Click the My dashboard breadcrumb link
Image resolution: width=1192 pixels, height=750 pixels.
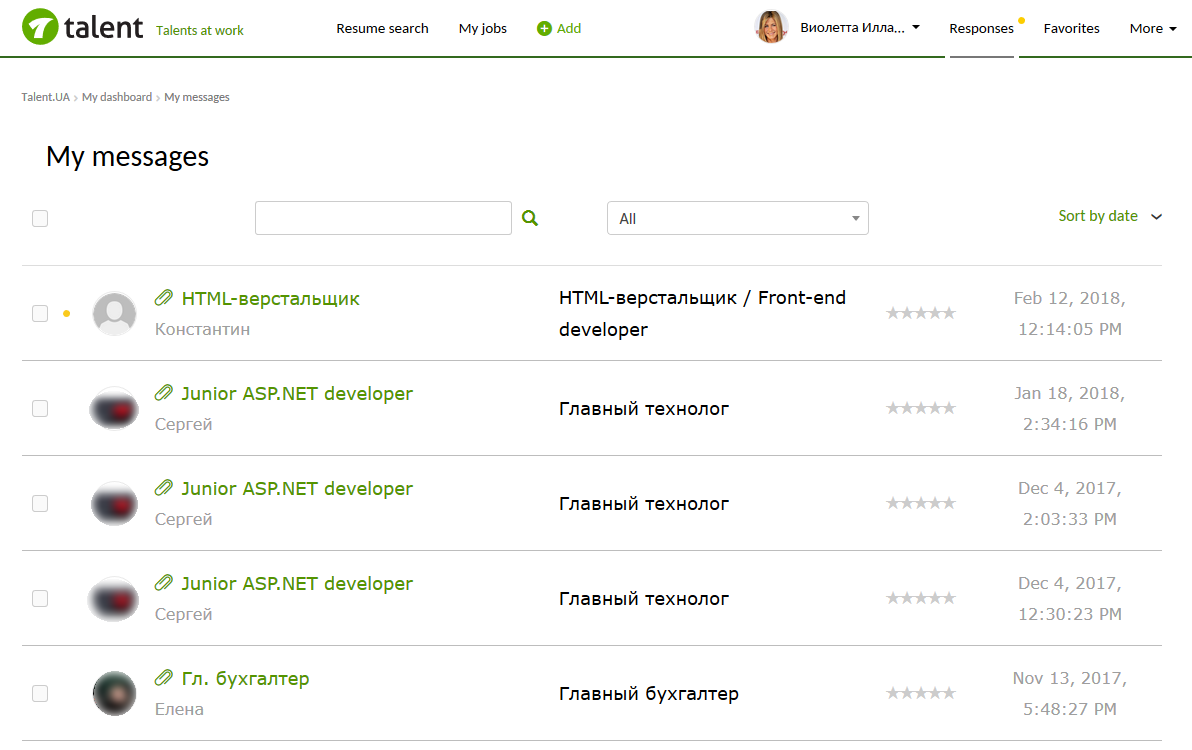click(x=117, y=97)
